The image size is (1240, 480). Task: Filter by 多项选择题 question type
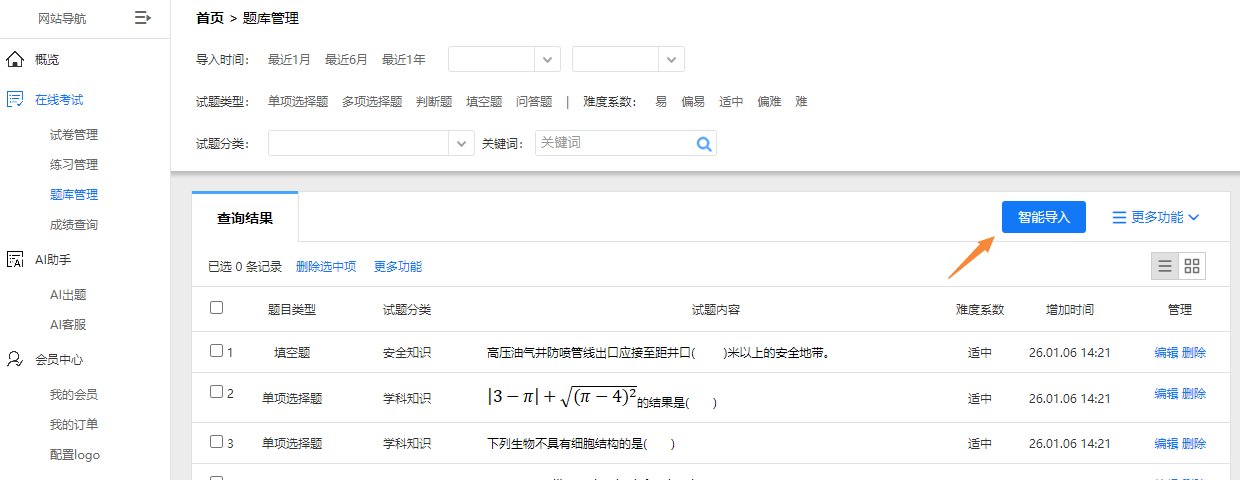tap(372, 102)
